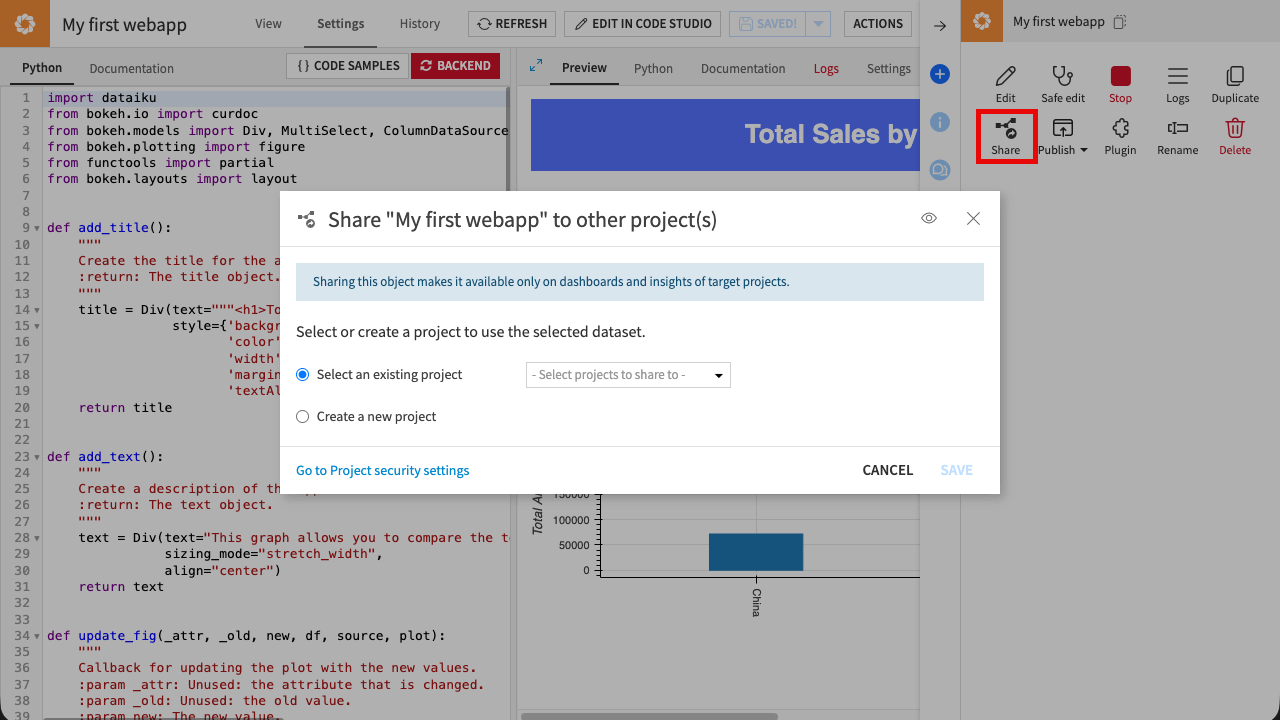The image size is (1280, 720).
Task: Open Documentation tab in editor pane
Action: coord(131,68)
